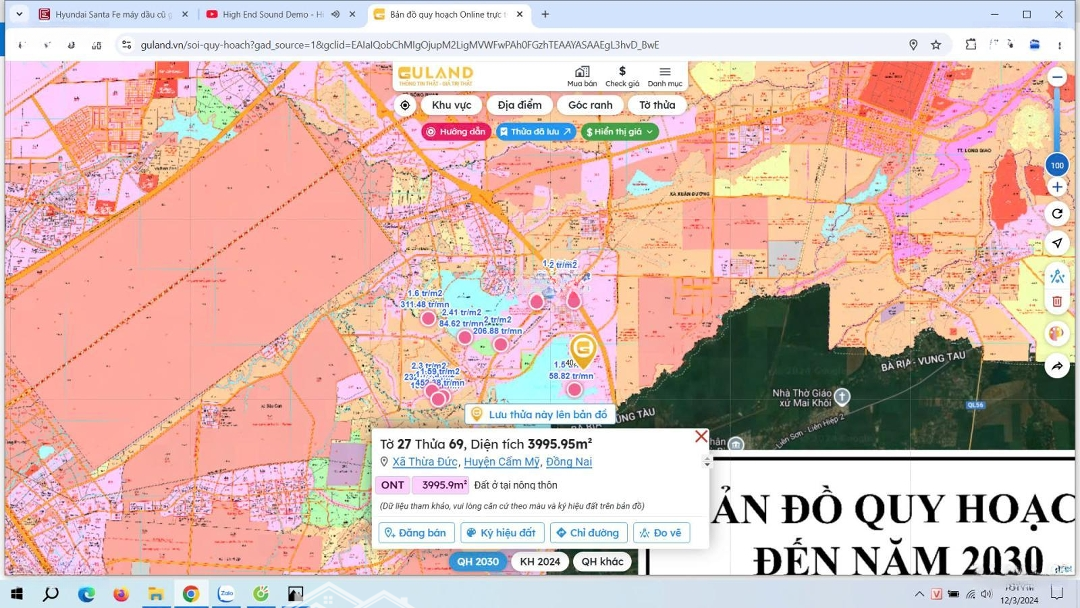1080x608 pixels.
Task: Click the layer opacity slider handle showing 100
Action: (x=1057, y=165)
